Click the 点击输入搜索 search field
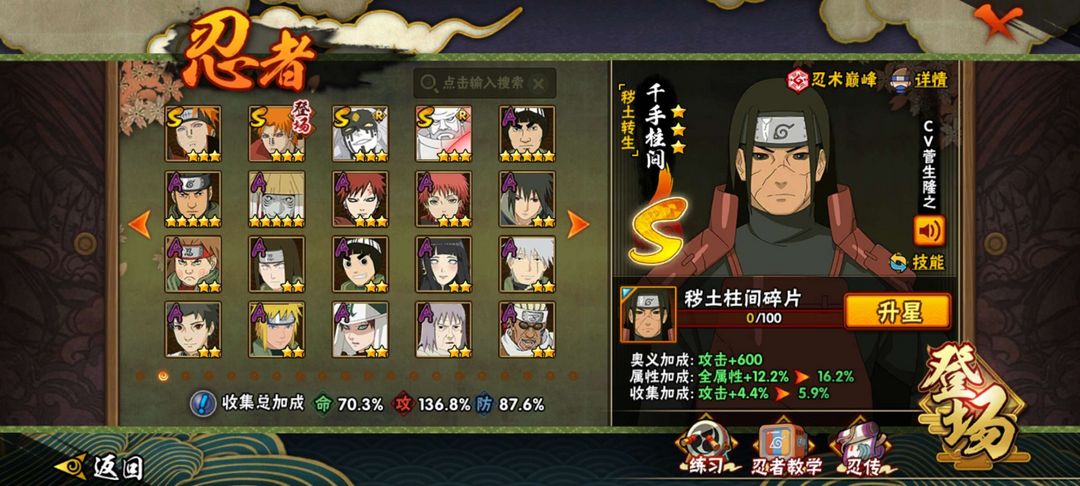This screenshot has width=1080, height=486. point(485,83)
